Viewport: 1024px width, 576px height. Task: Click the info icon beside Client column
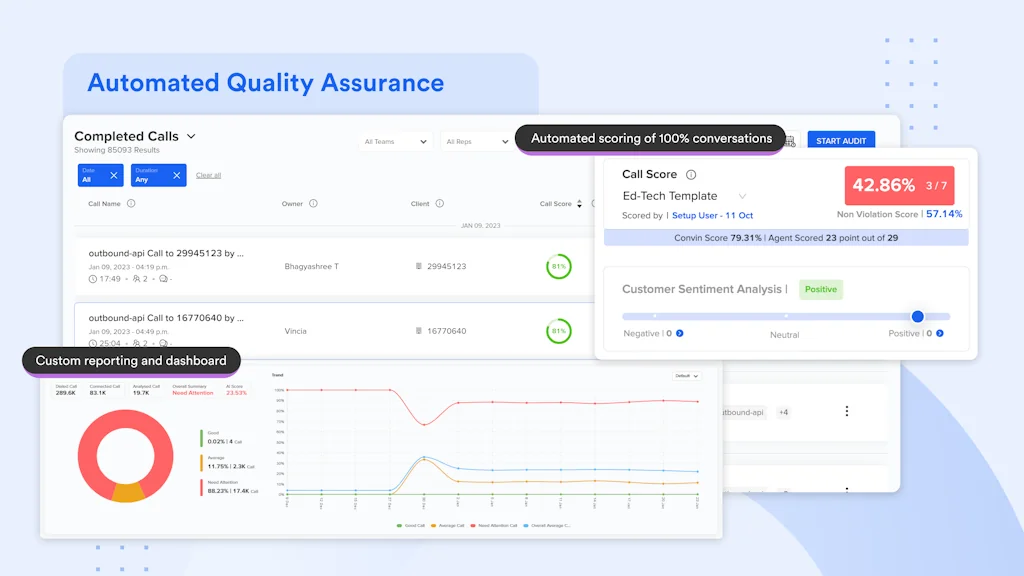click(x=440, y=204)
